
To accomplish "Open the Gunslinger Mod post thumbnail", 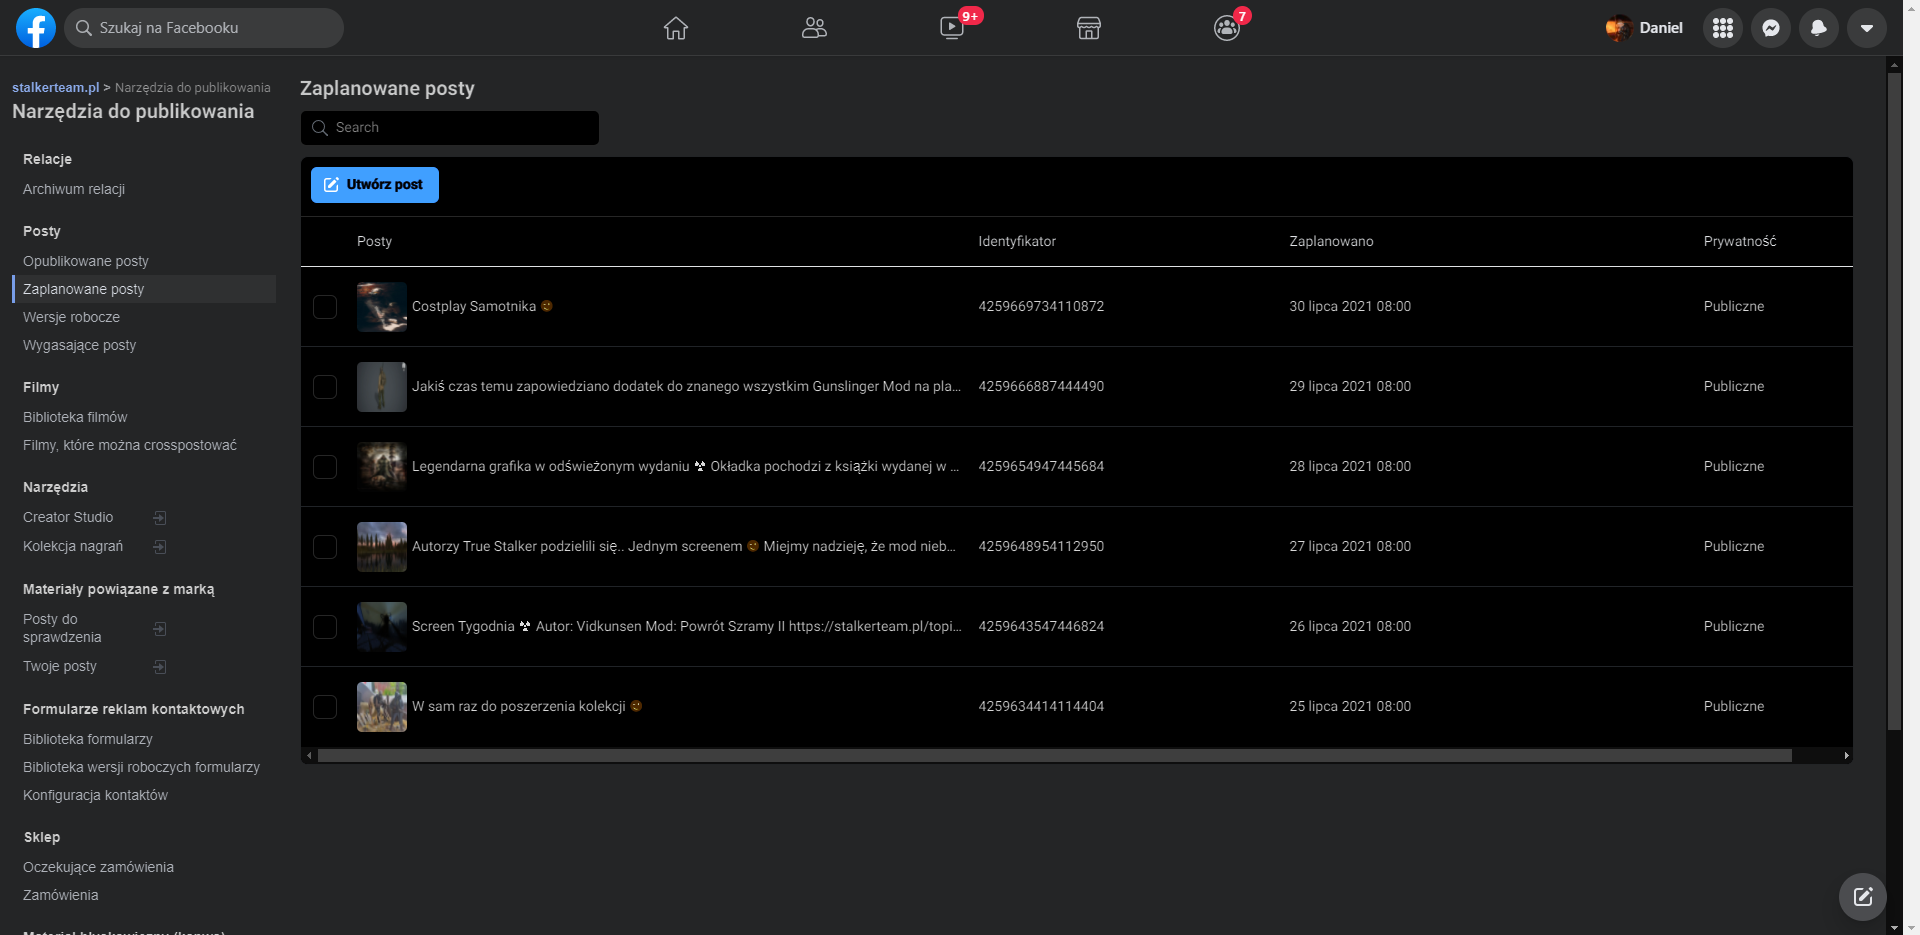I will coord(382,387).
